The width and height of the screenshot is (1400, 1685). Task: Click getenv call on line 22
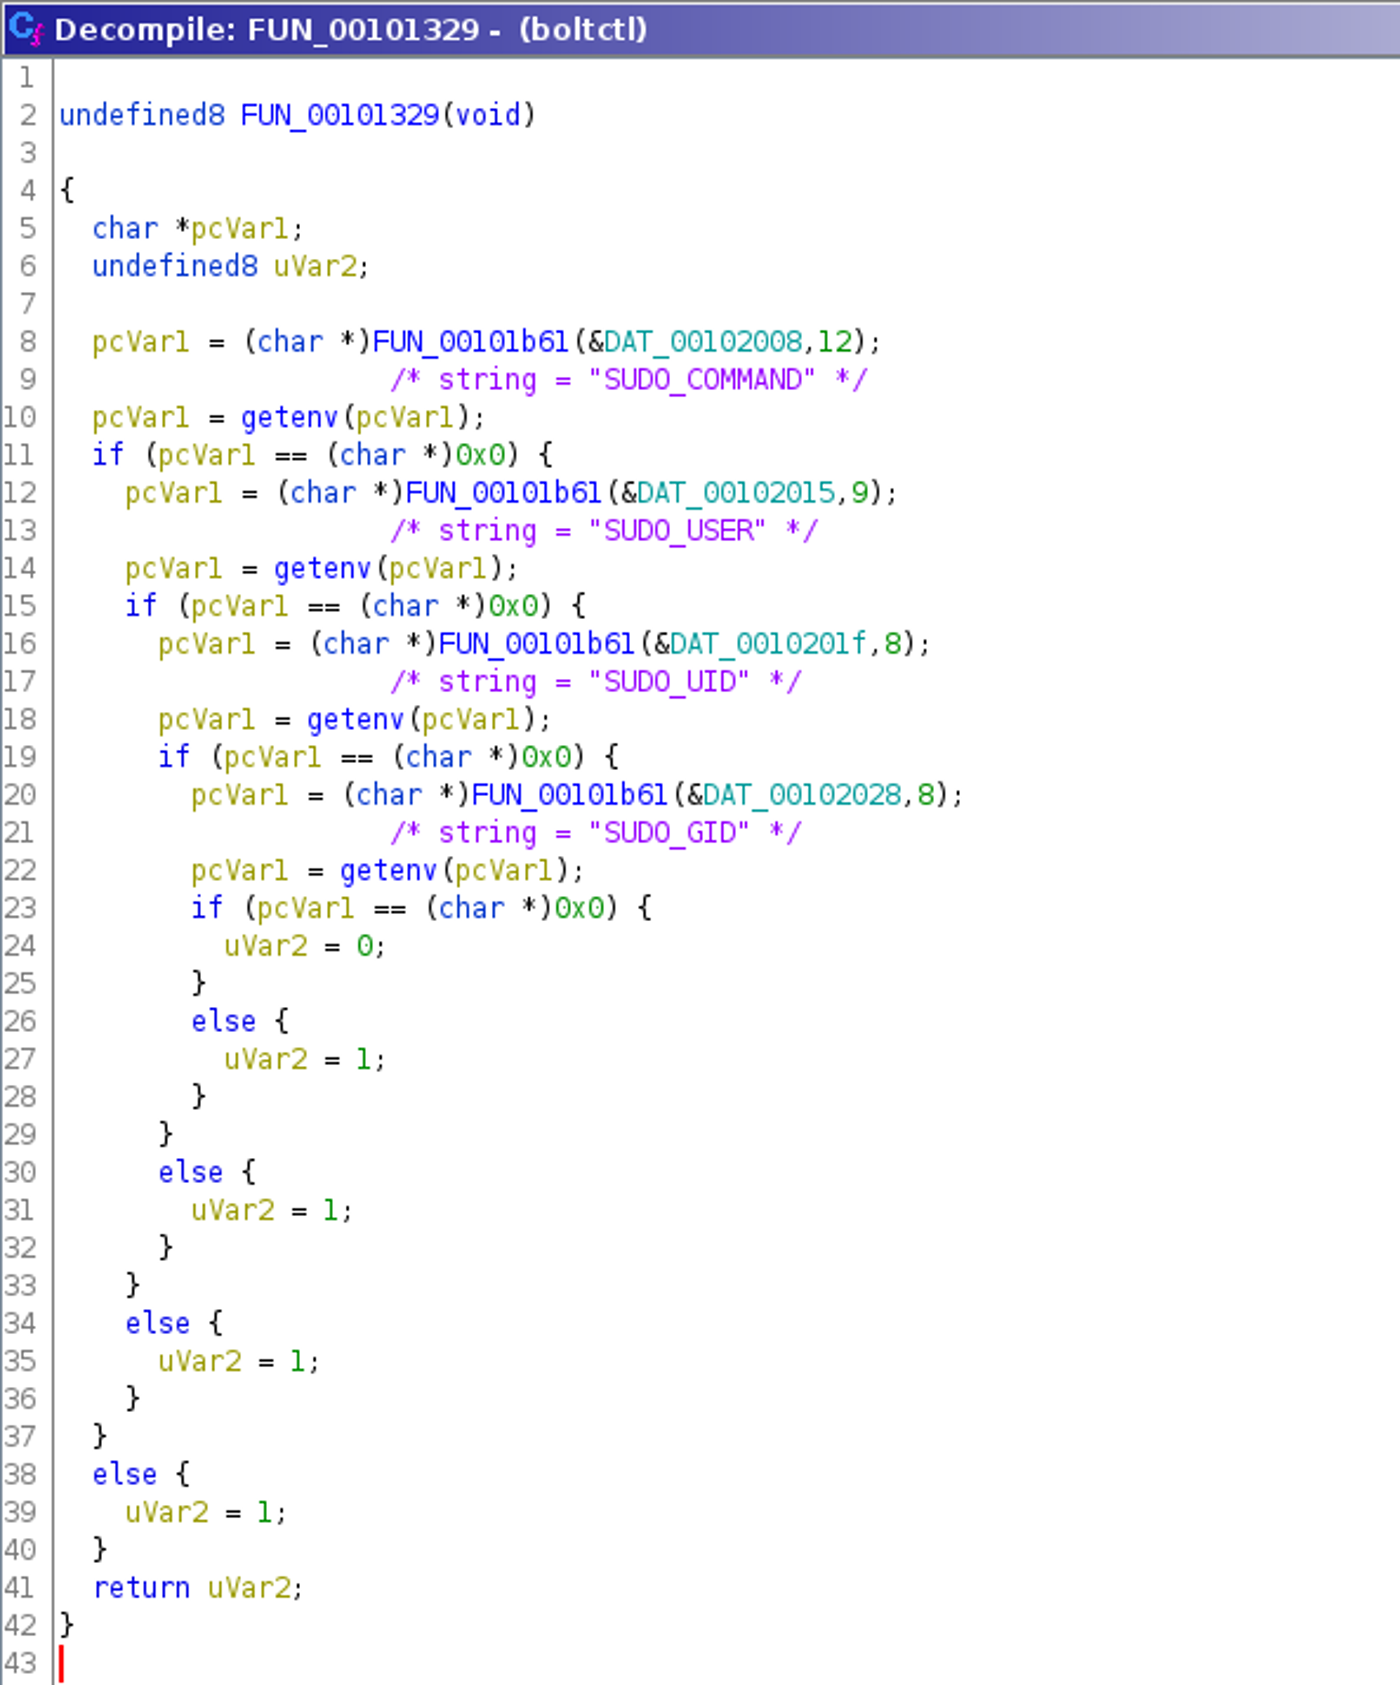pos(389,871)
